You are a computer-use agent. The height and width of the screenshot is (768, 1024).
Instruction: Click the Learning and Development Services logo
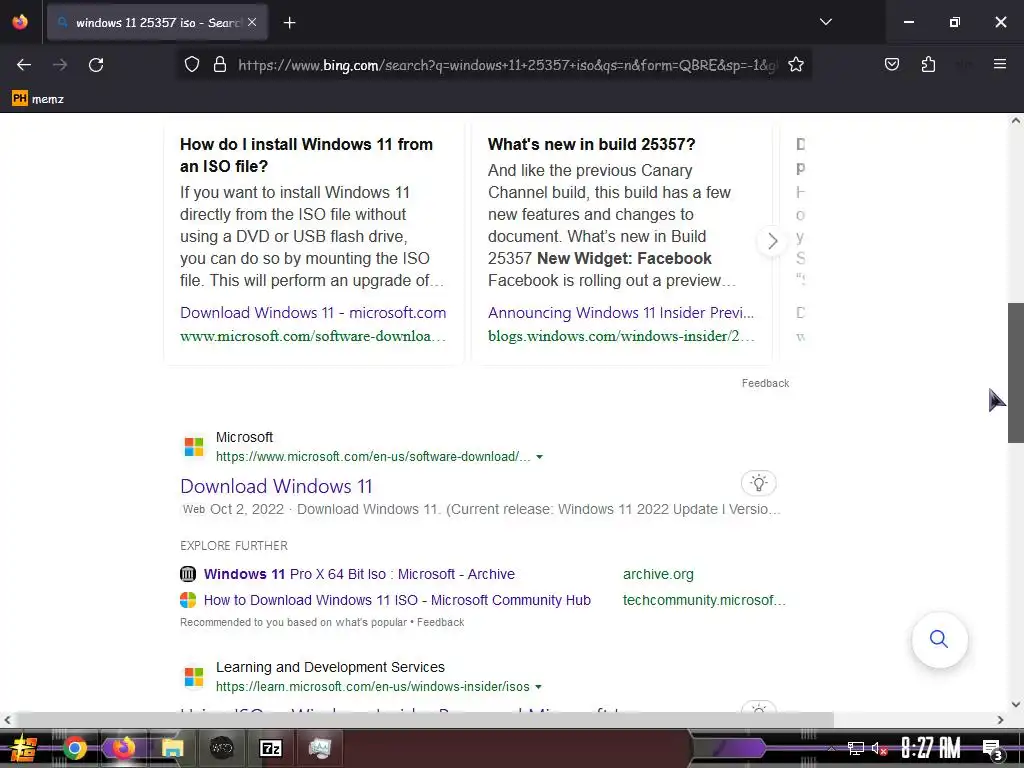coord(194,677)
